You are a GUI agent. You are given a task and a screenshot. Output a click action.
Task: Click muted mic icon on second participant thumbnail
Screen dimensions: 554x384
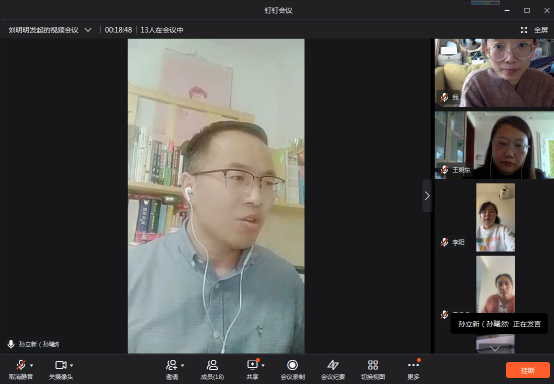pyautogui.click(x=444, y=170)
